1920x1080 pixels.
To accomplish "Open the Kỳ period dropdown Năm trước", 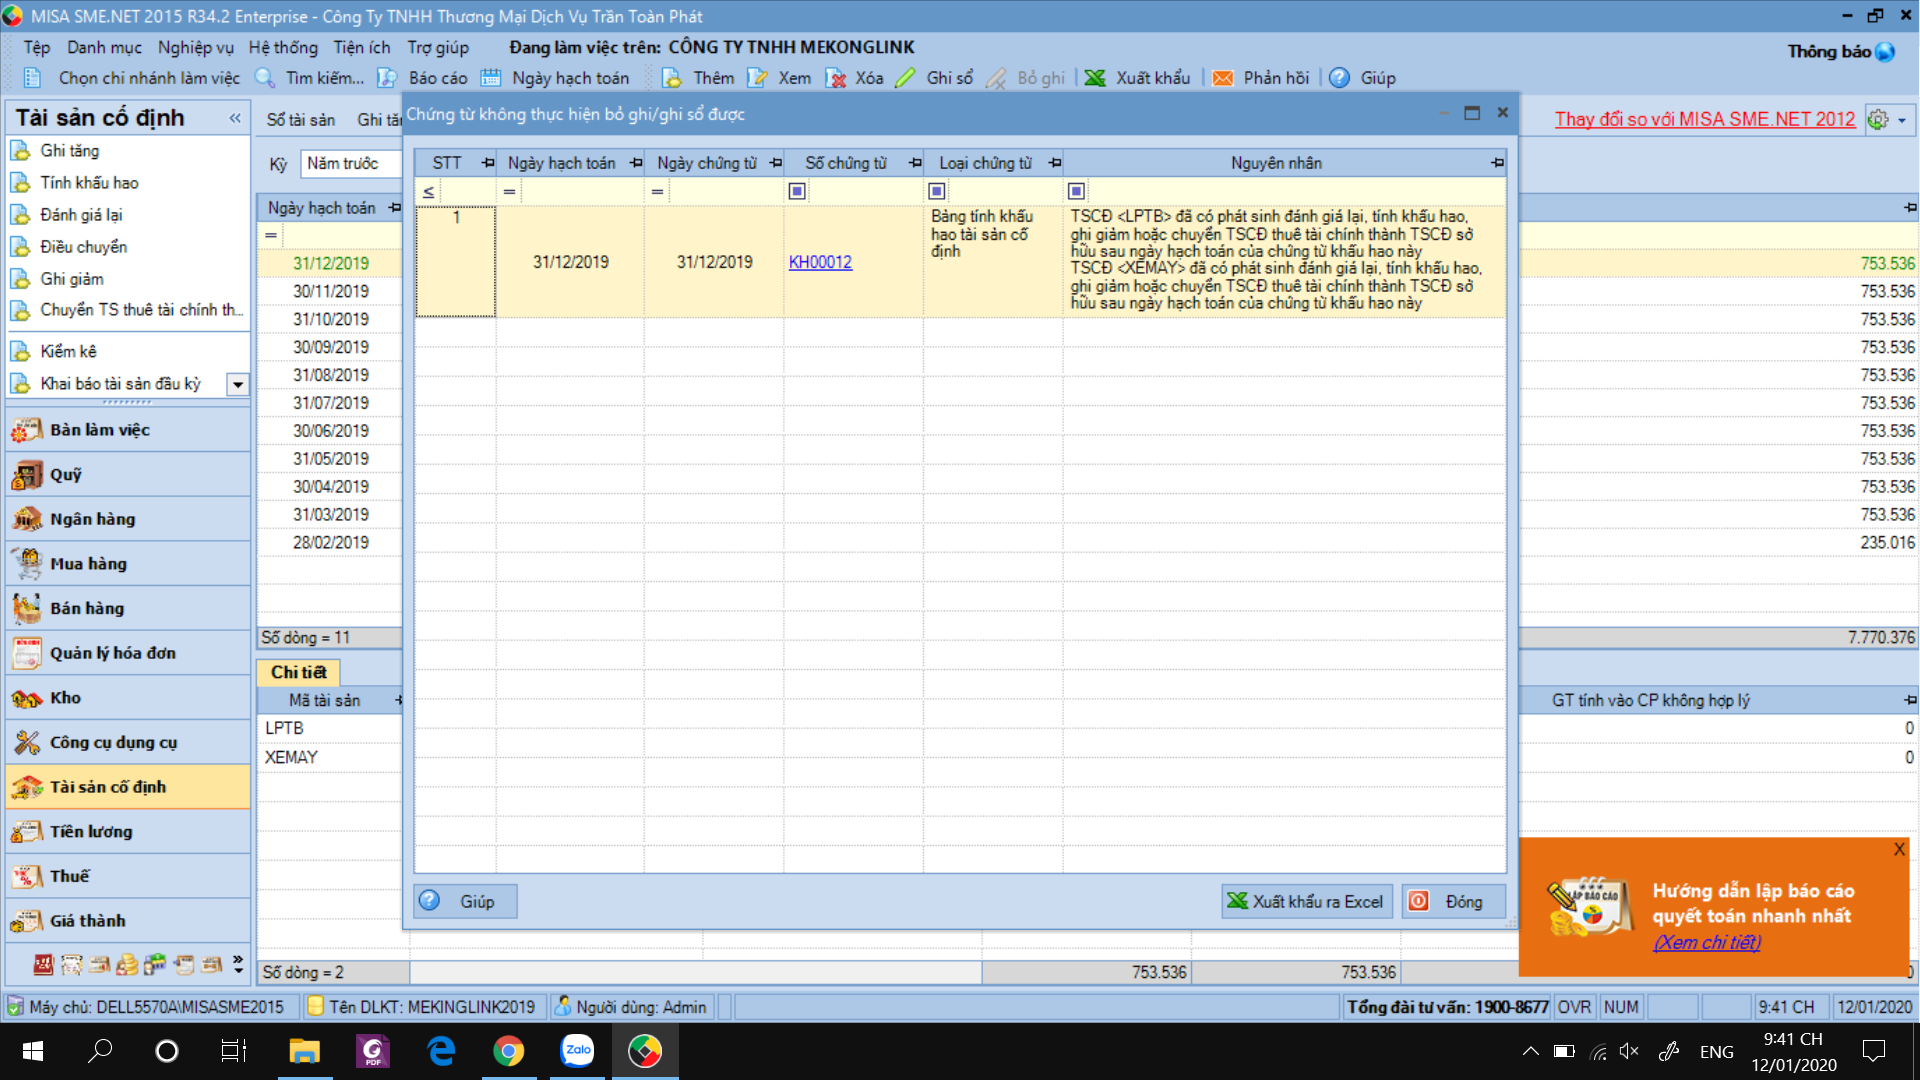I will (350, 163).
